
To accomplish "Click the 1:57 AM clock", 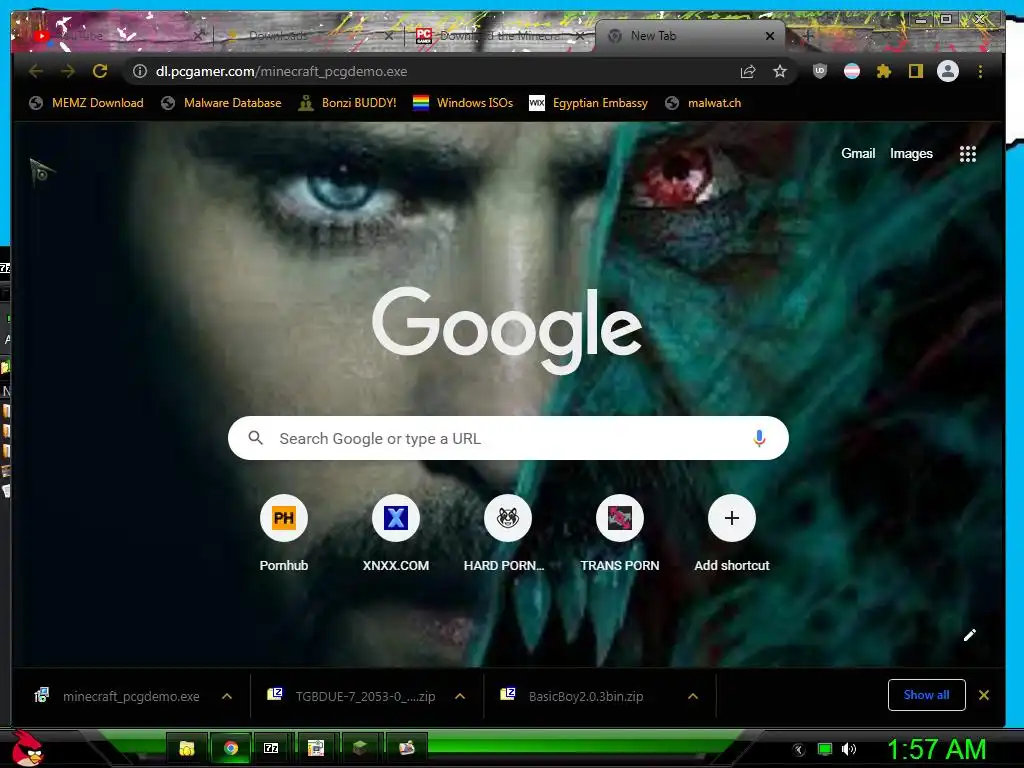I will [x=936, y=749].
